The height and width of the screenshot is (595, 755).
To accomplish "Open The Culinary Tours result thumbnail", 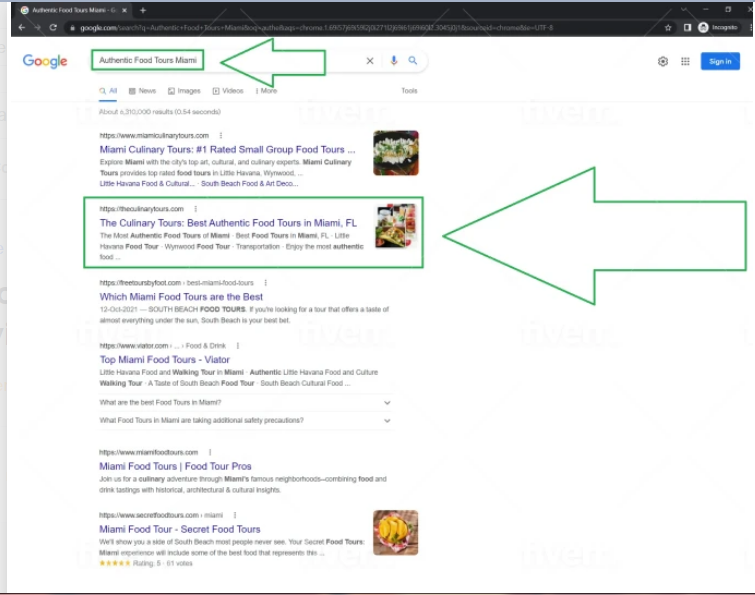I will (x=396, y=226).
